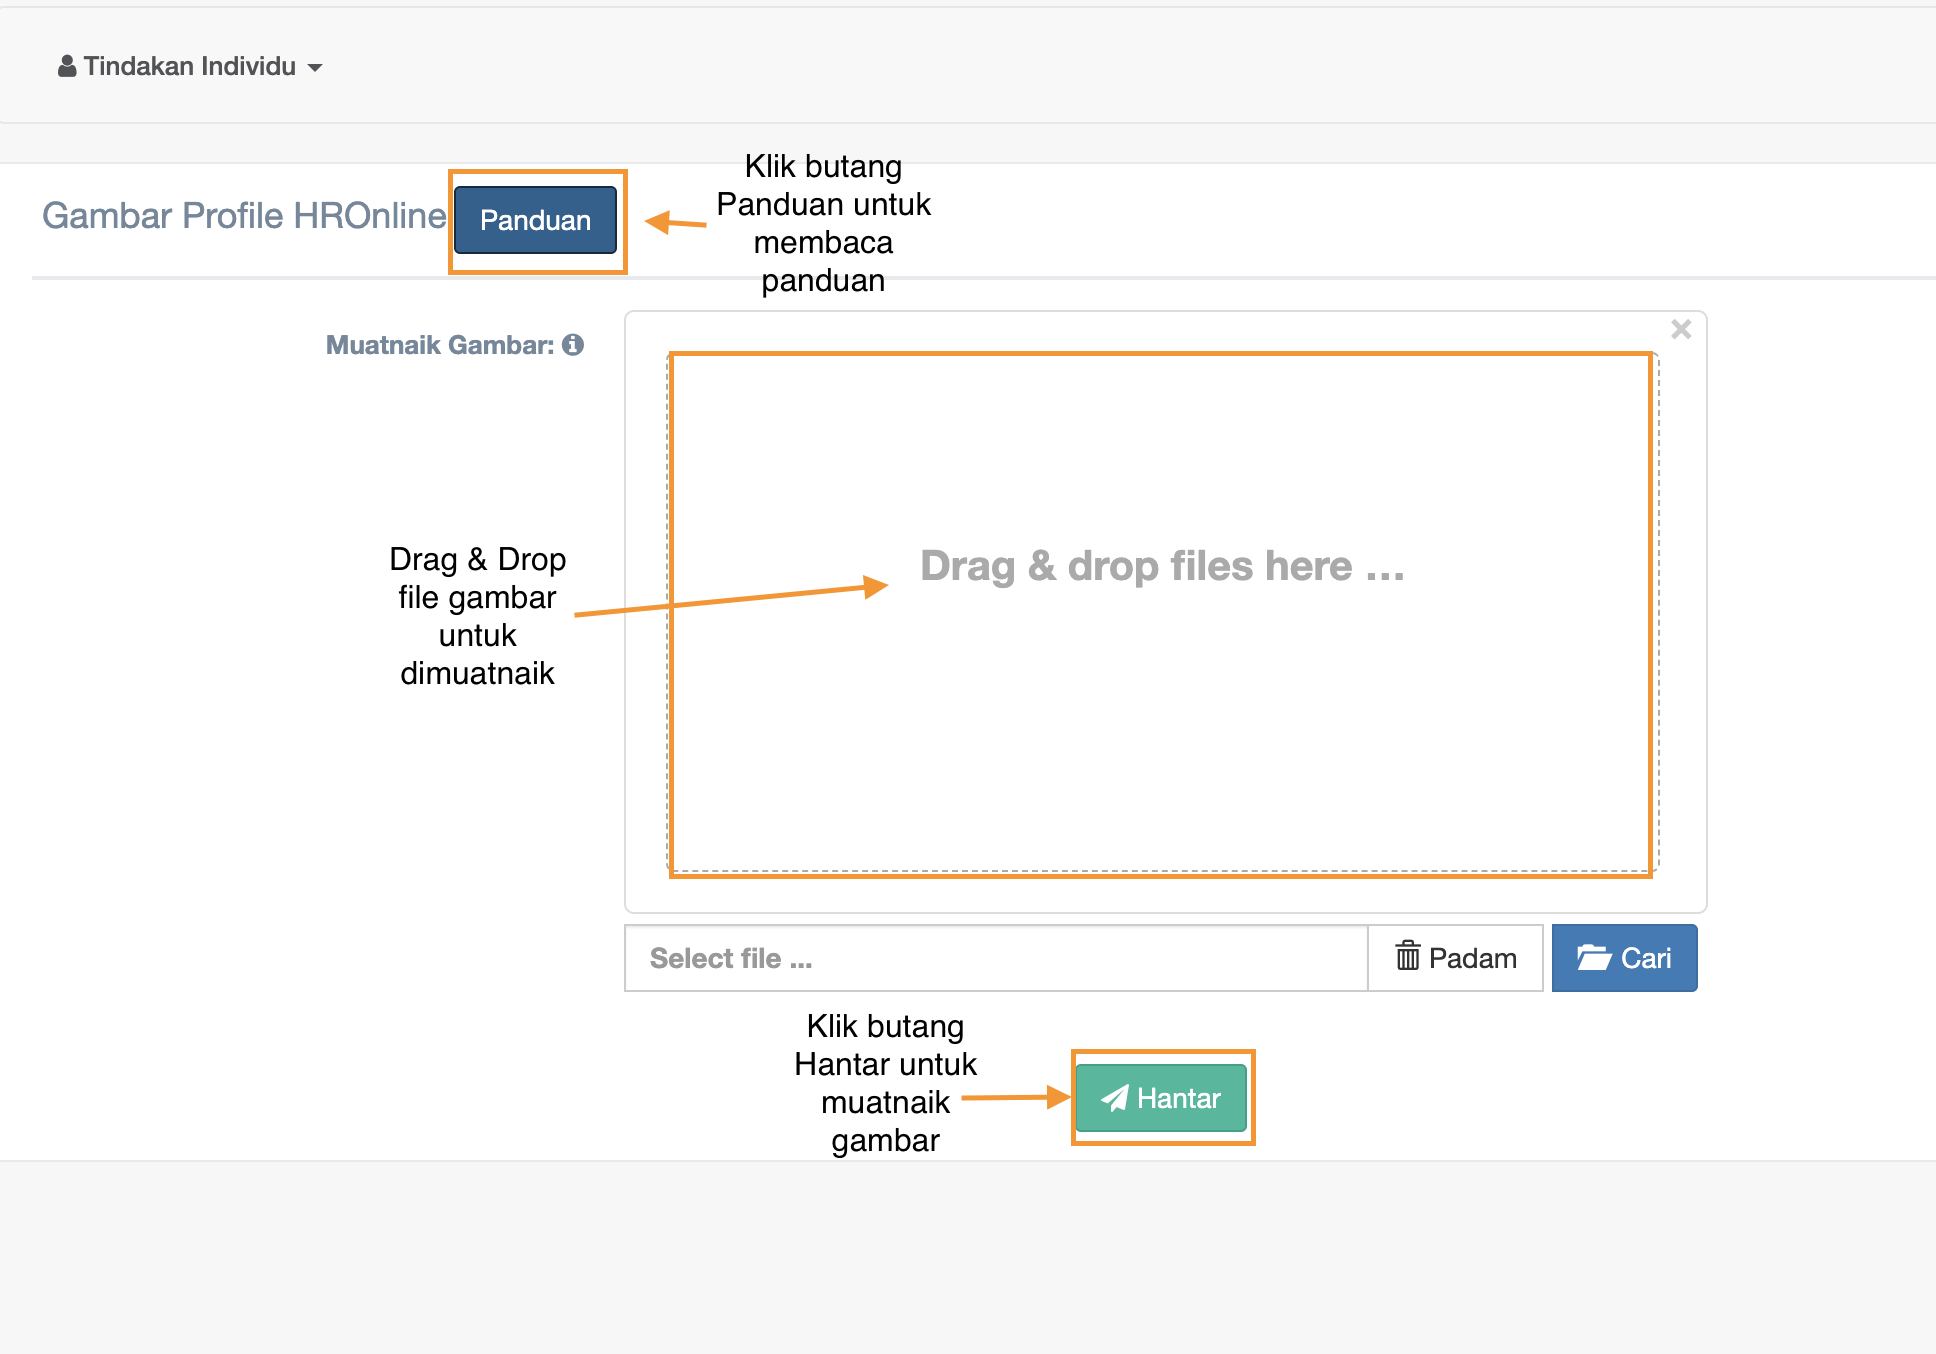Click the Gambar Profile HROnline heading
The image size is (1936, 1354).
point(244,216)
